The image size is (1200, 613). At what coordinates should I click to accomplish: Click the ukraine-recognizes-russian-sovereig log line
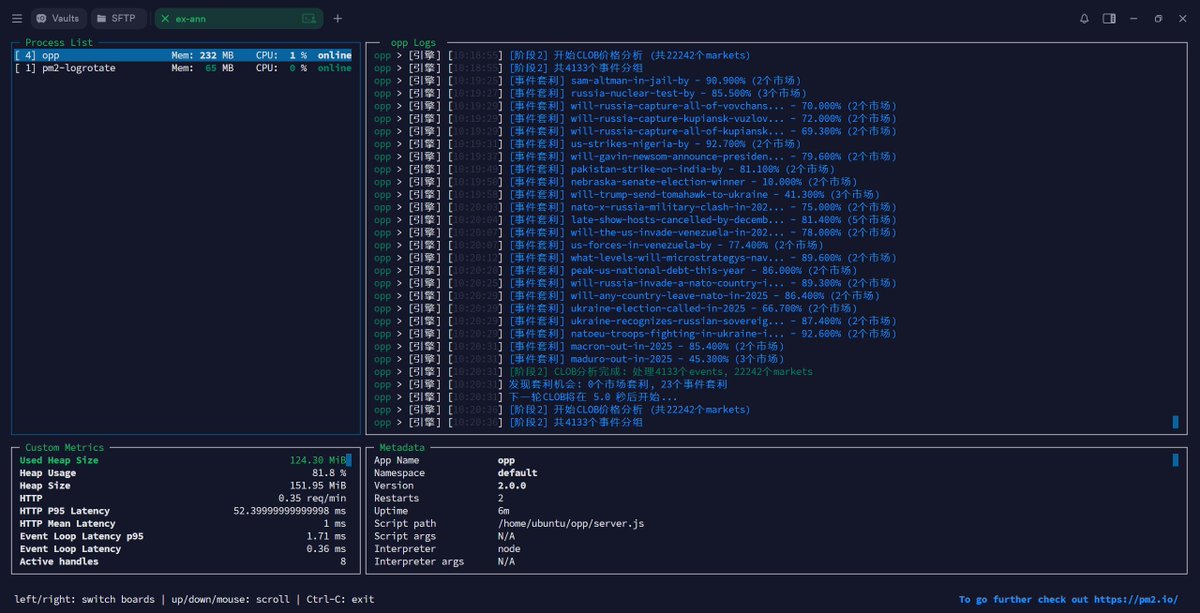634,321
